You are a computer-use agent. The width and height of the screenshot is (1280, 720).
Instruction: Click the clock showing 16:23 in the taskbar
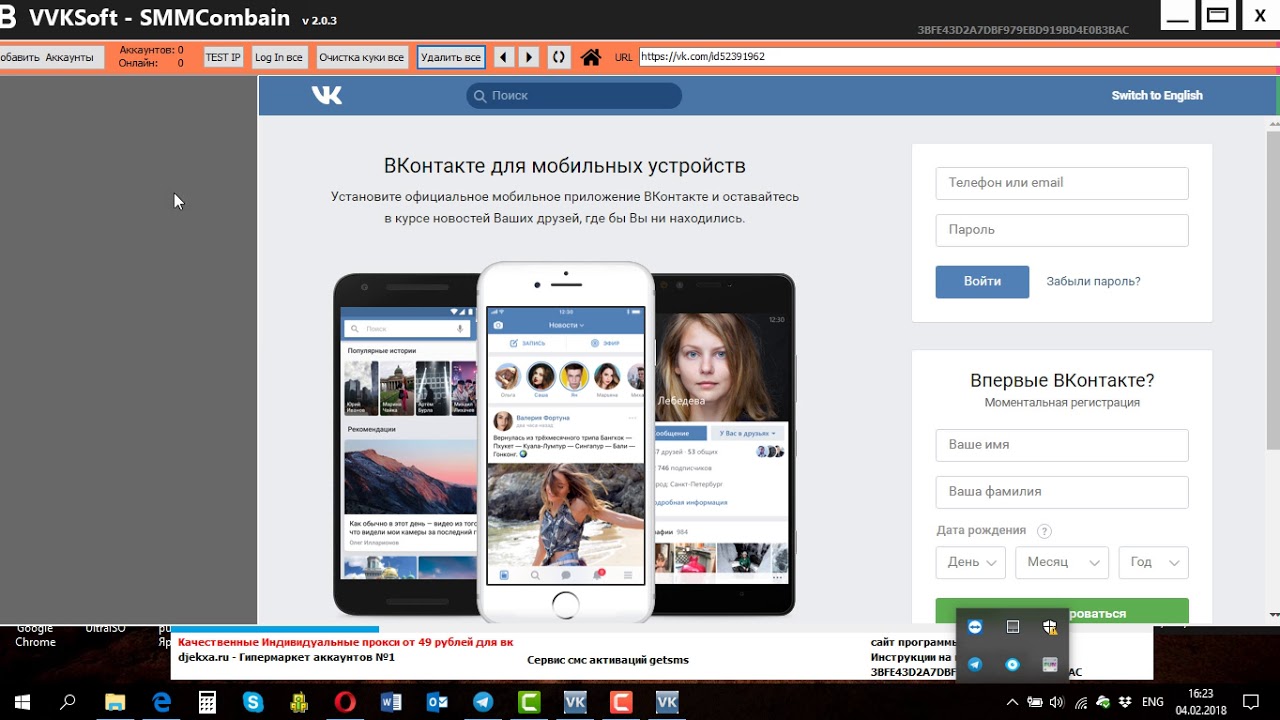[x=1201, y=692]
